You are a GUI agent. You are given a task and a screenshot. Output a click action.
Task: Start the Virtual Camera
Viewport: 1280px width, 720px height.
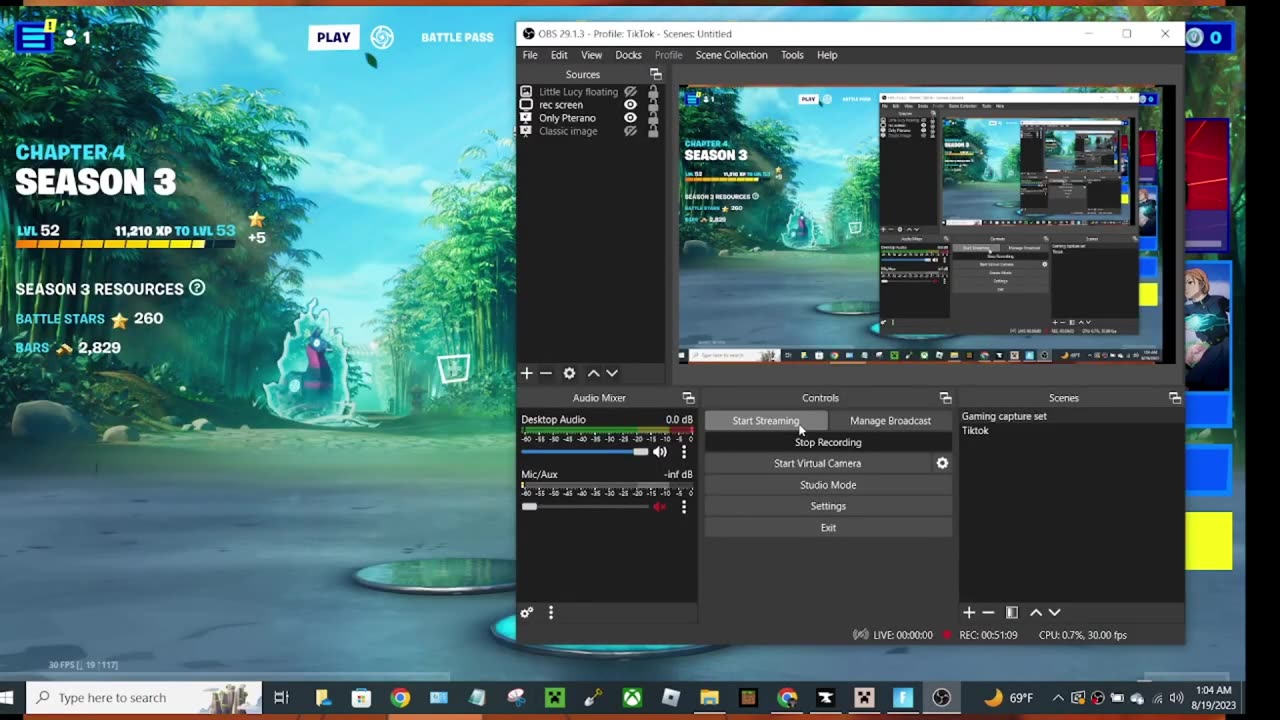[x=817, y=463]
